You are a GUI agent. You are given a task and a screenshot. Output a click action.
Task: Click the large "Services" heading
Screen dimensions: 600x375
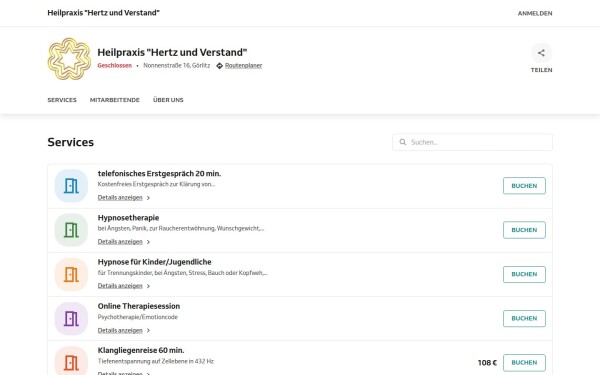71,142
